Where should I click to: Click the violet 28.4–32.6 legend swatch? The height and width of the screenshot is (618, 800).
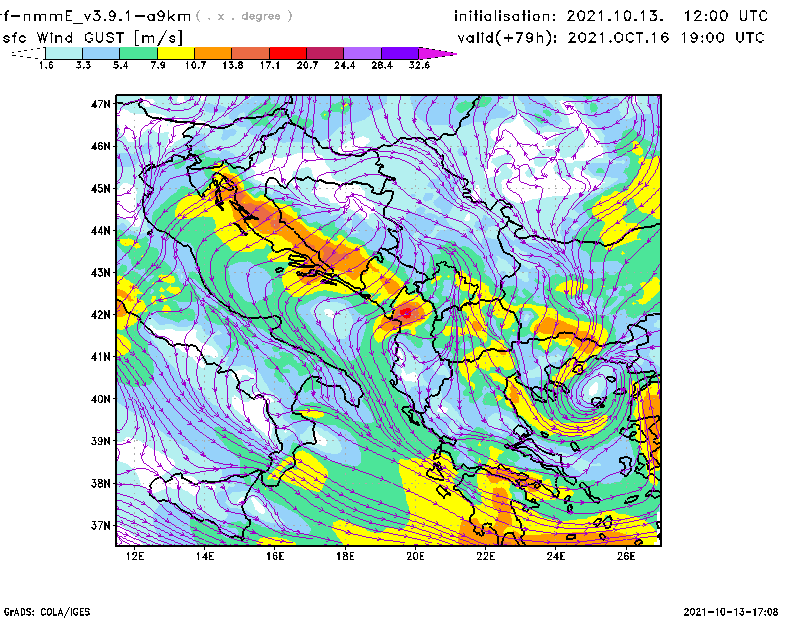(400, 53)
